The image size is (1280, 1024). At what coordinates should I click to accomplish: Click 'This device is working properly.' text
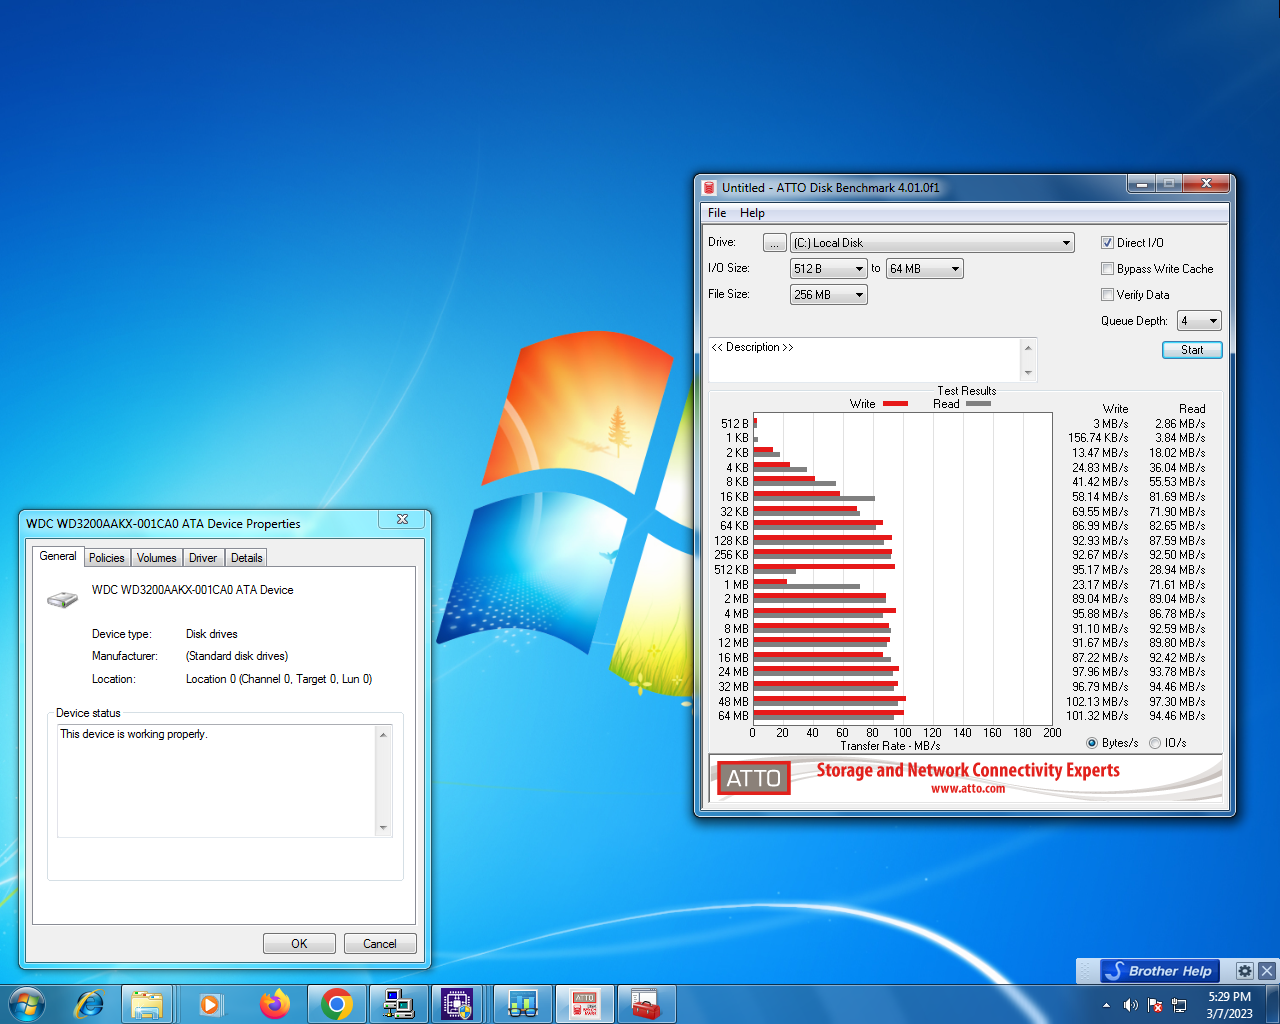pyautogui.click(x=133, y=734)
